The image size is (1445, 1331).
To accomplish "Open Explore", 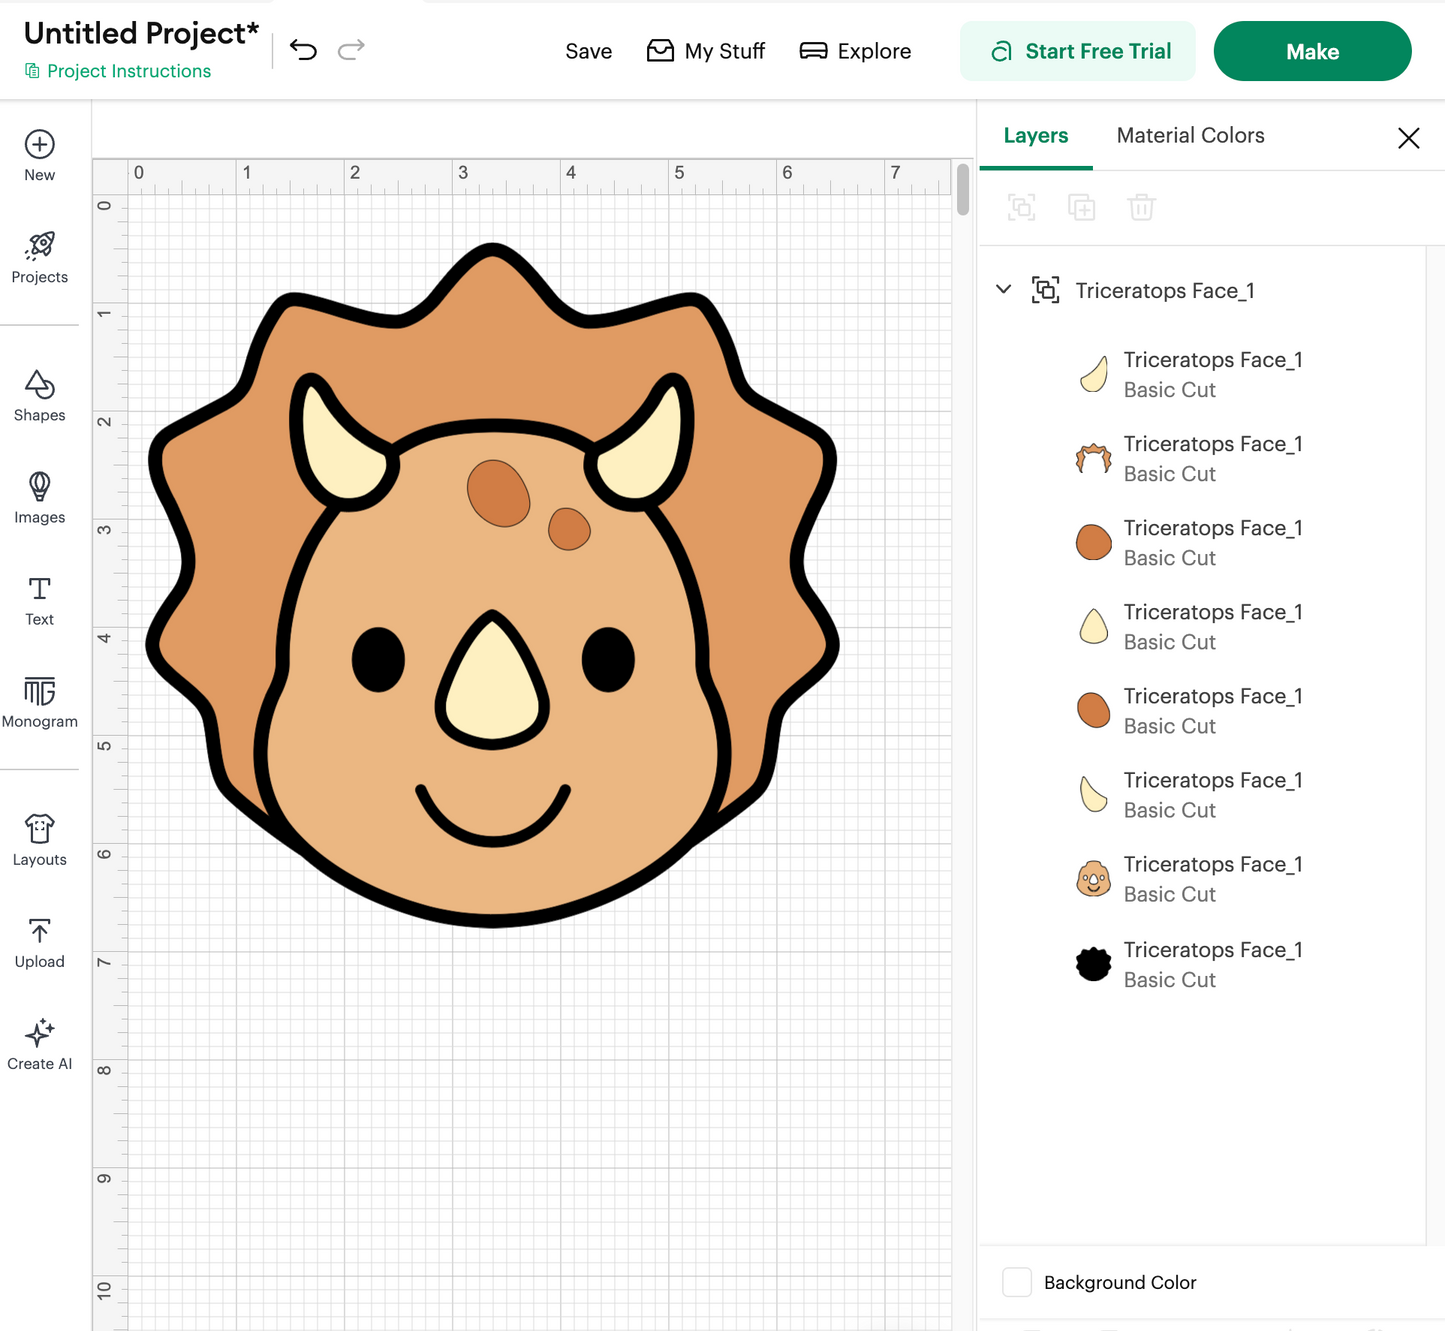I will click(x=855, y=51).
